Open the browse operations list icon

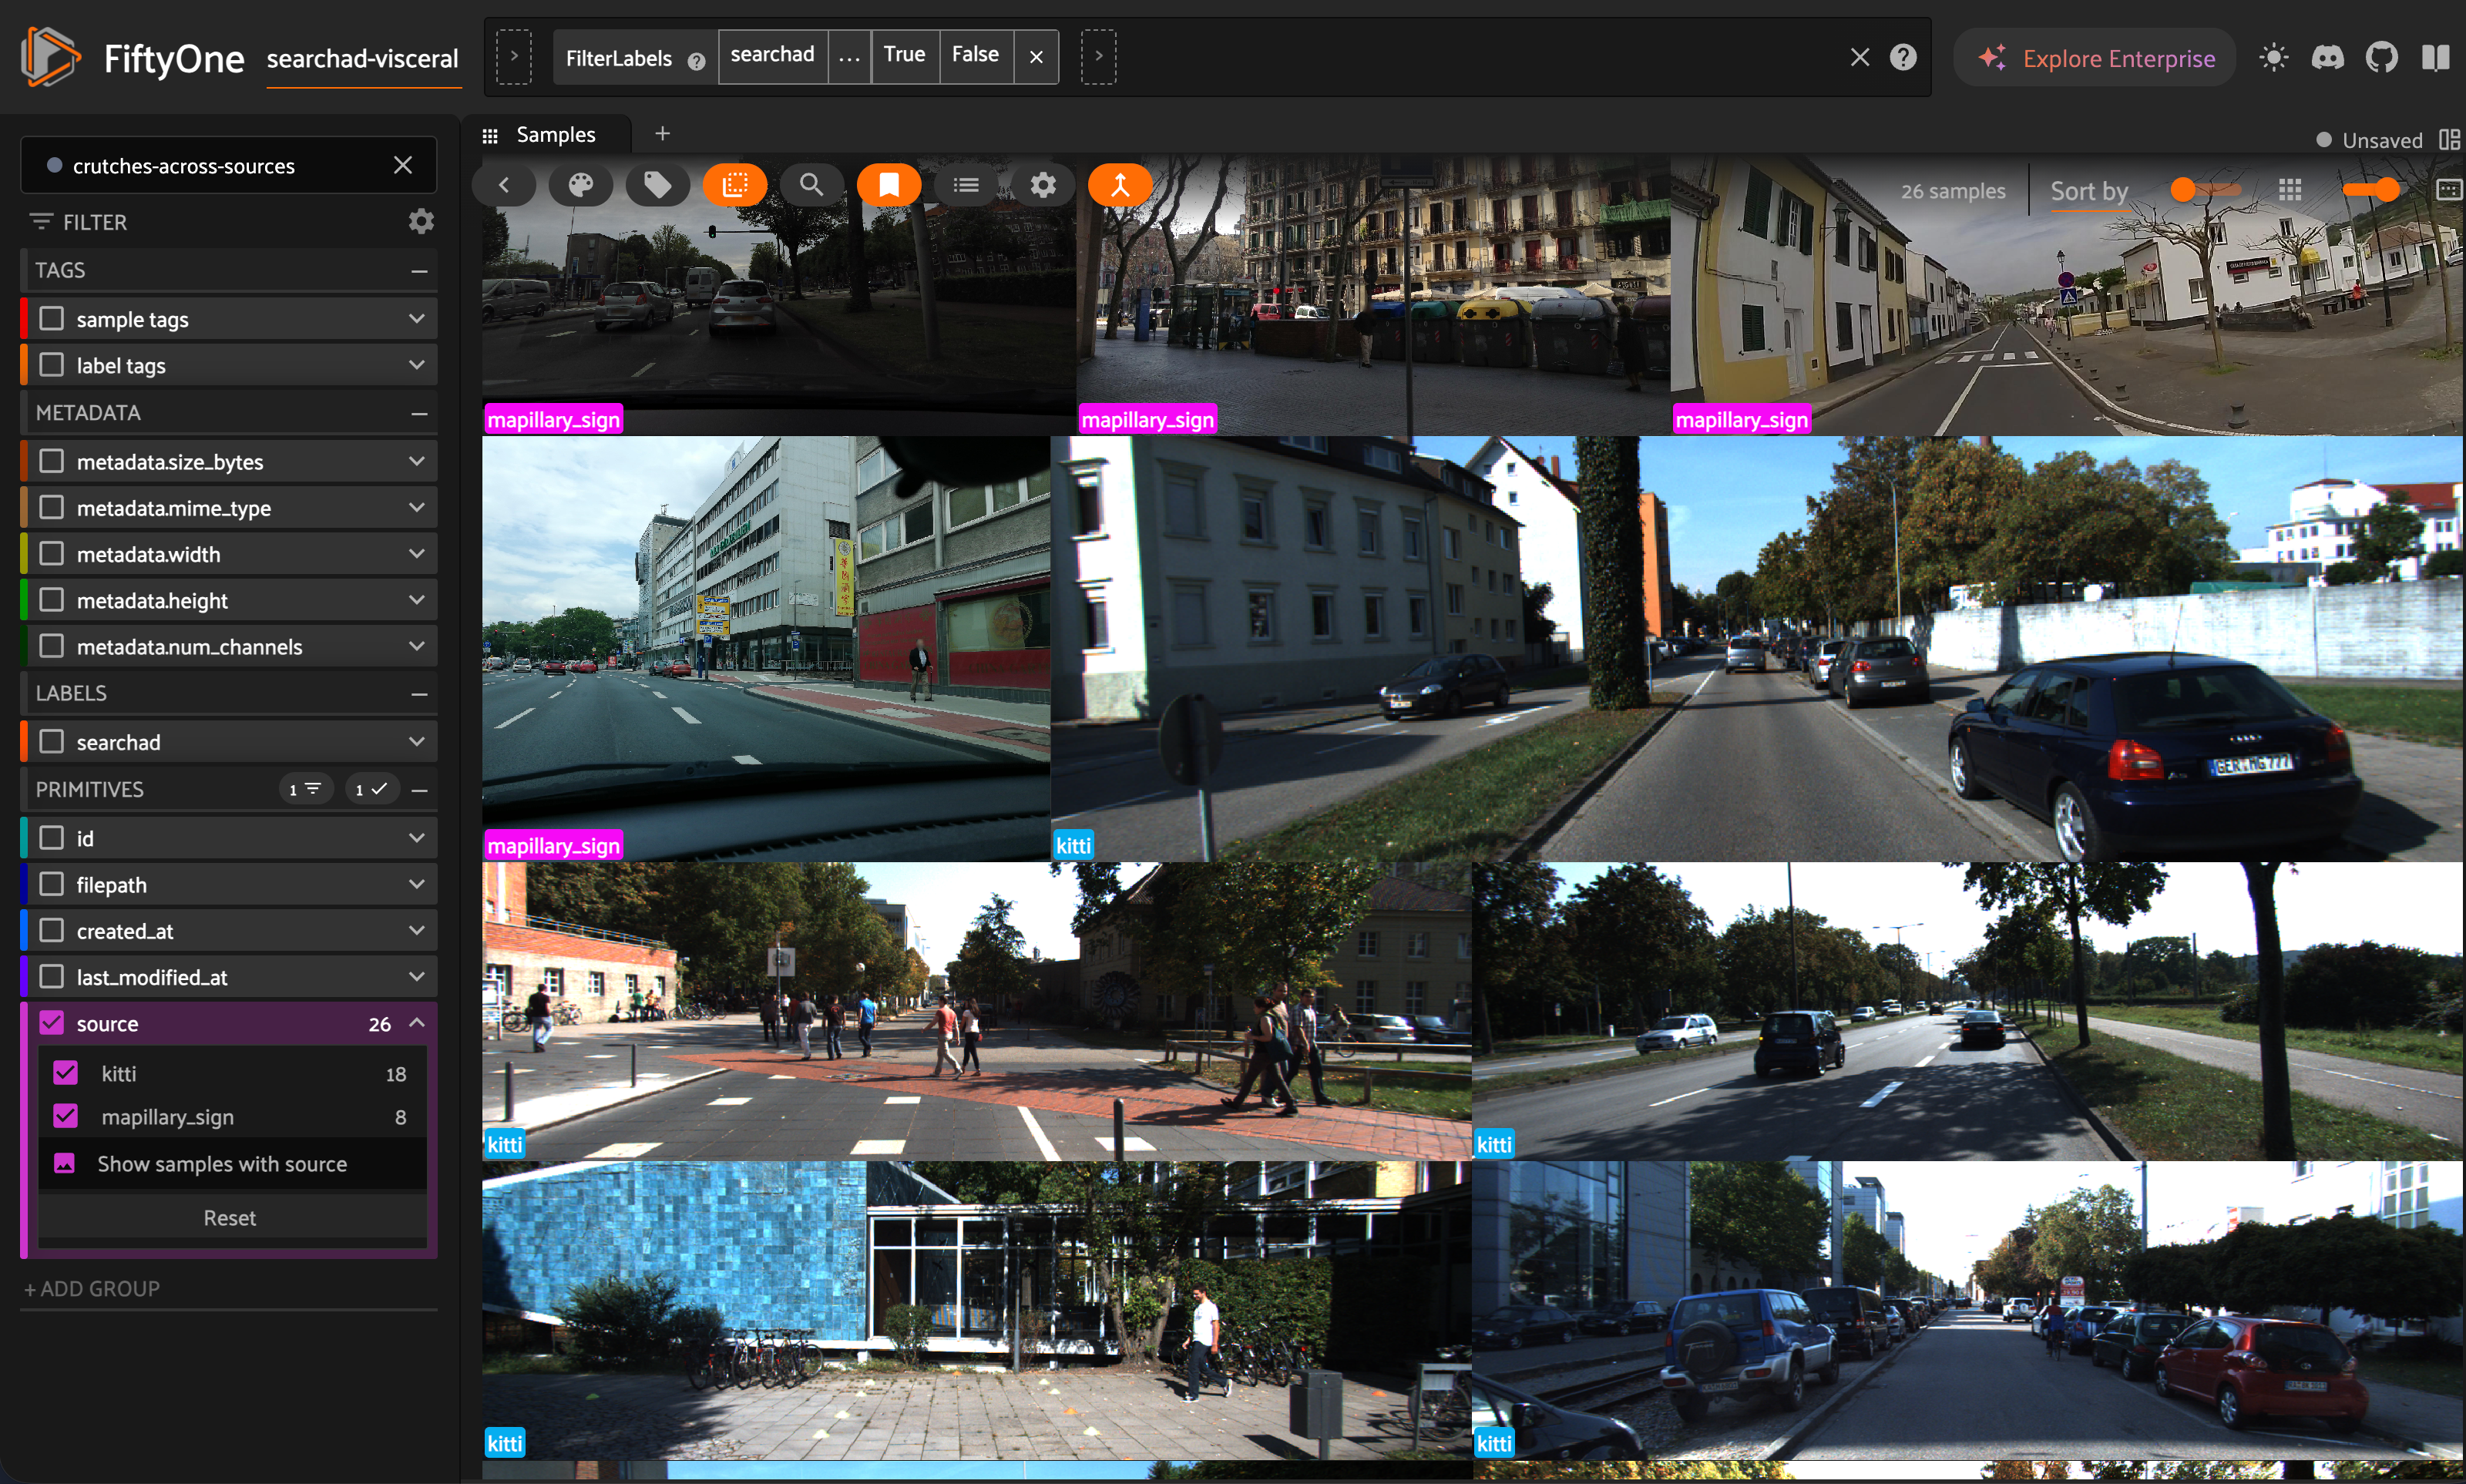click(966, 185)
